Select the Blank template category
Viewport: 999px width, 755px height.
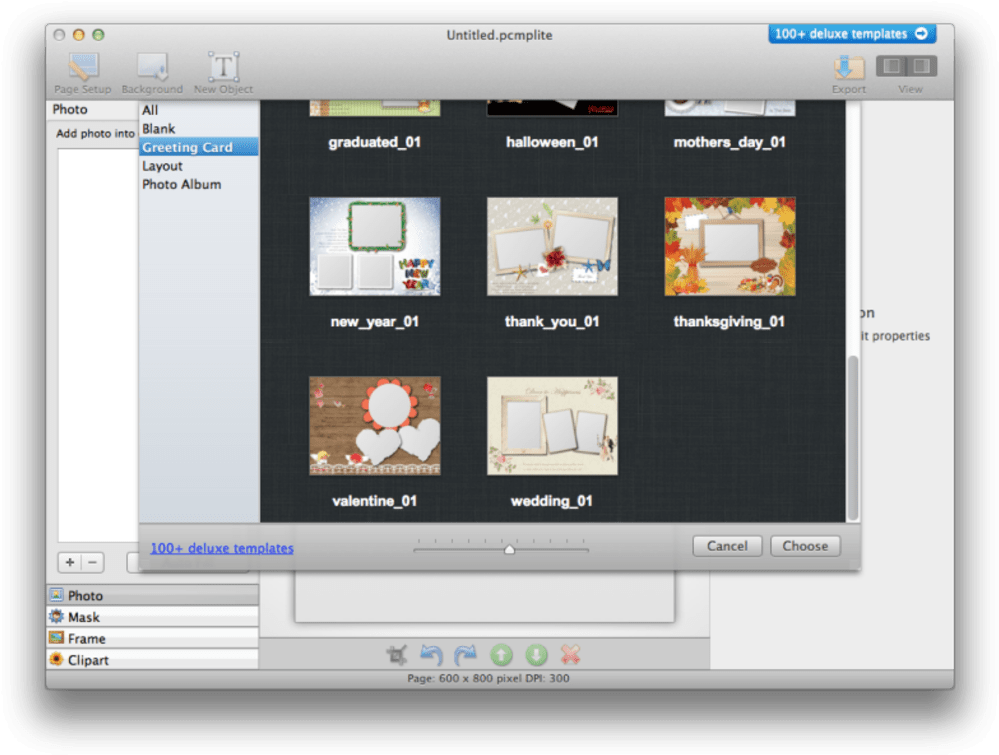point(199,129)
